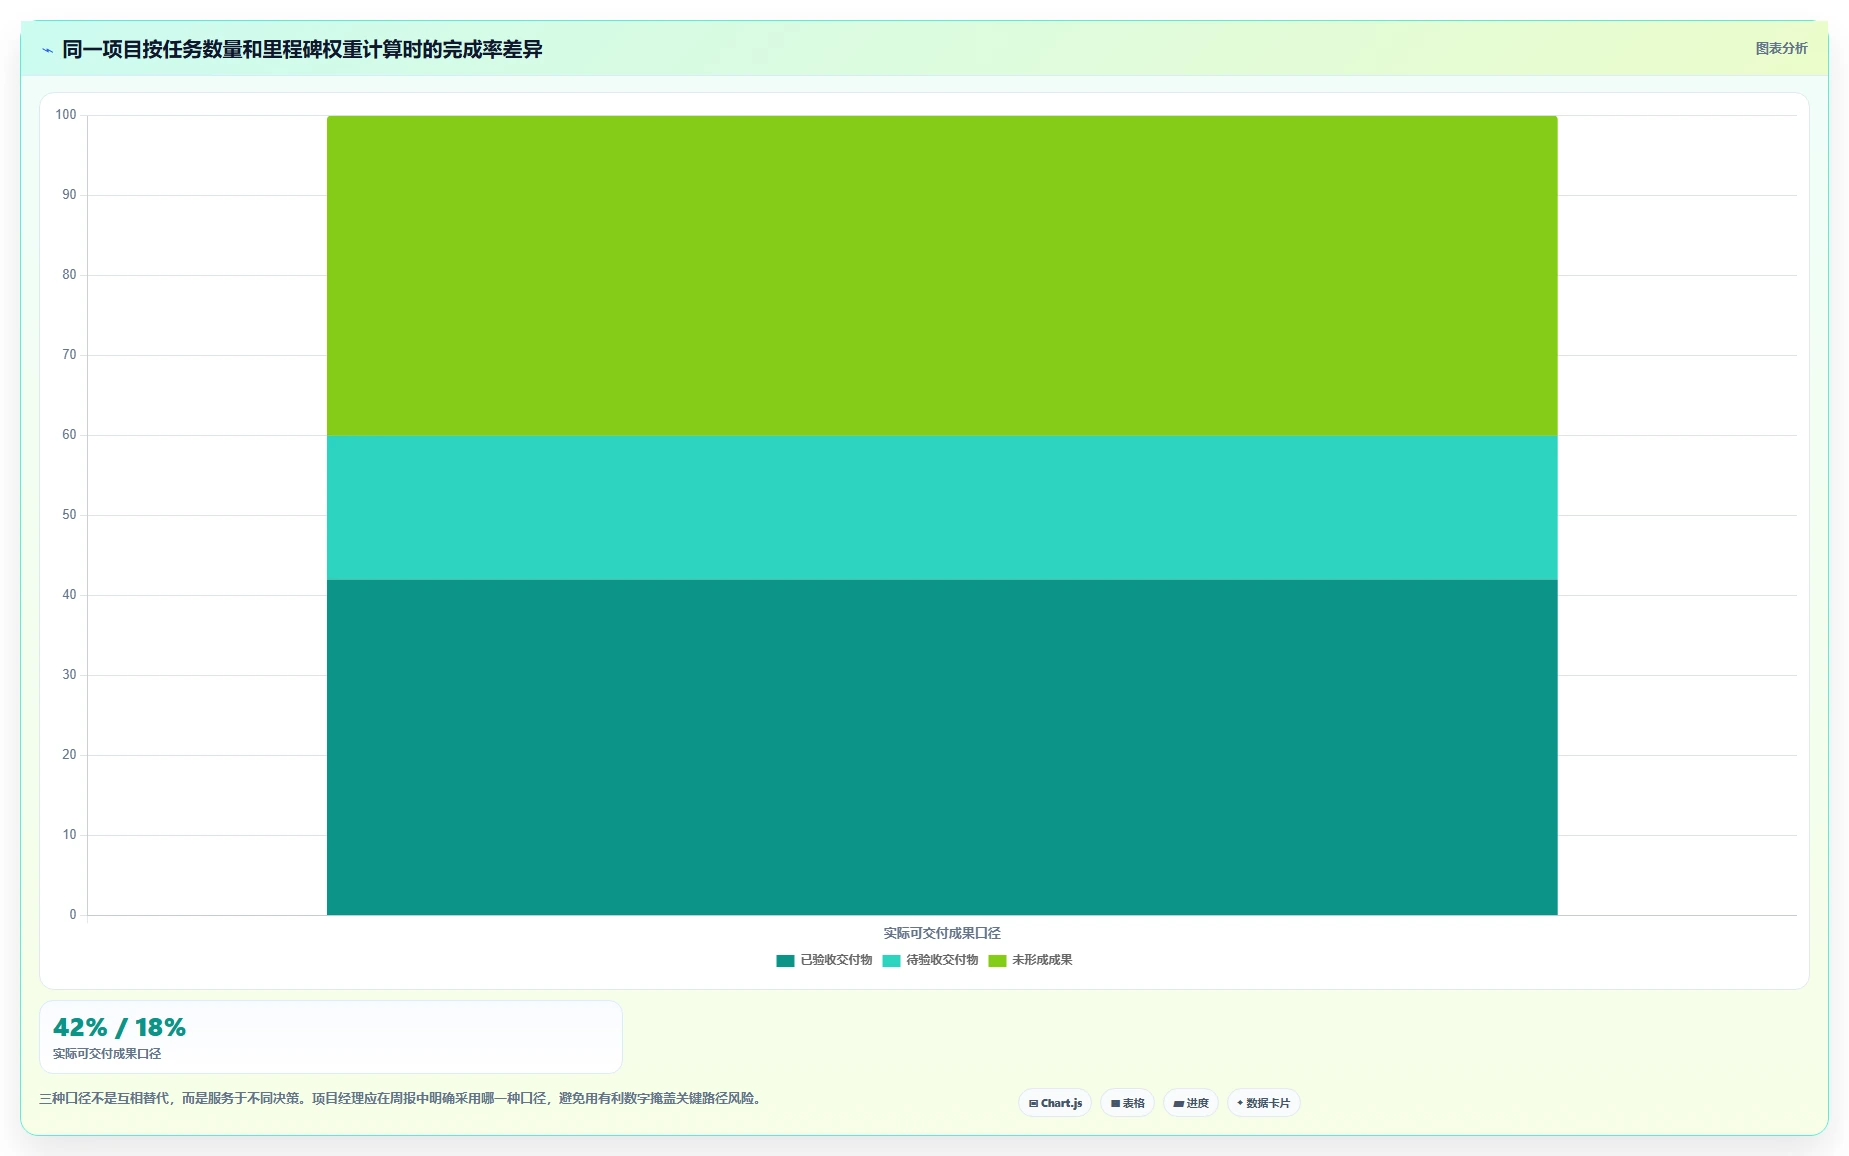This screenshot has height=1156, width=1849.
Task: Click the small icon before the title
Action: click(47, 50)
